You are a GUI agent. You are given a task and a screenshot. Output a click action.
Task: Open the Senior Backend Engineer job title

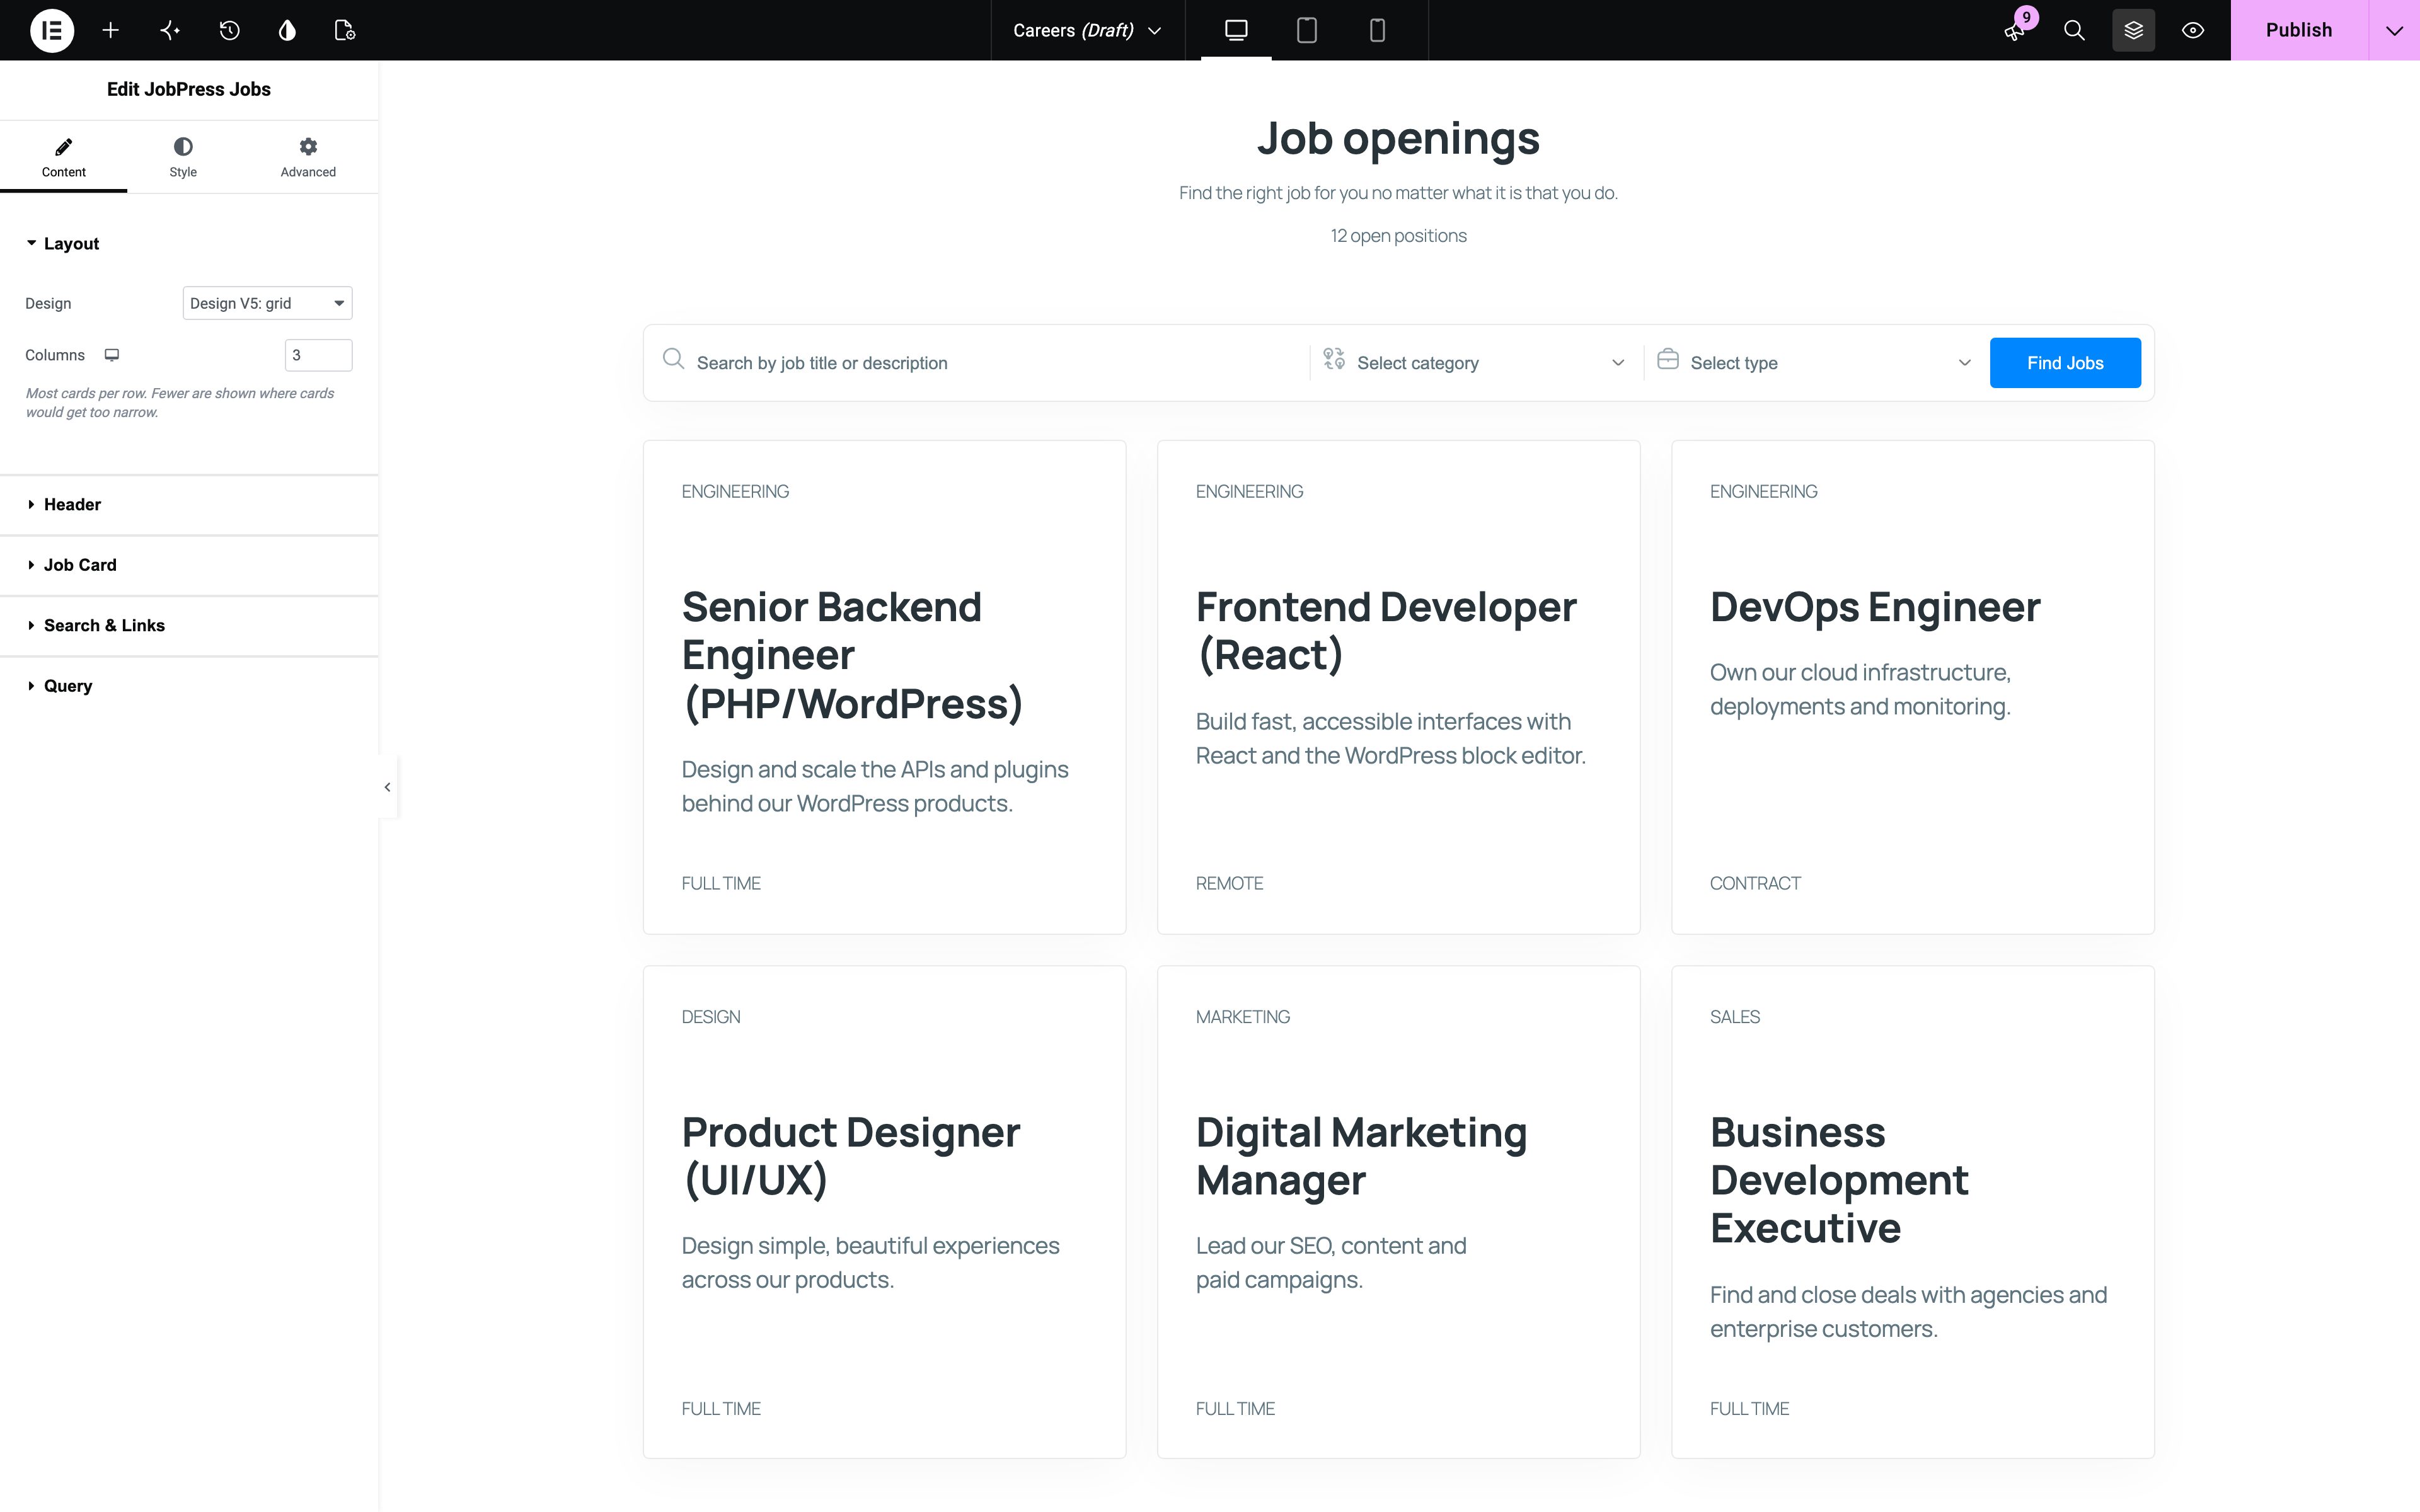click(x=852, y=655)
